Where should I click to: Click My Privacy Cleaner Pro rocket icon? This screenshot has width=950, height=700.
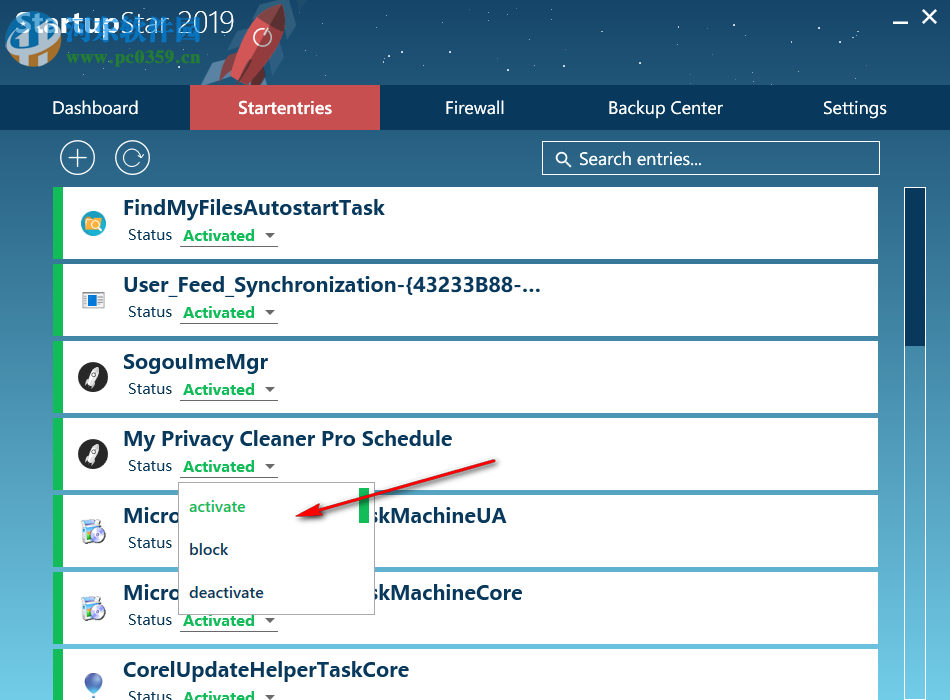(93, 454)
